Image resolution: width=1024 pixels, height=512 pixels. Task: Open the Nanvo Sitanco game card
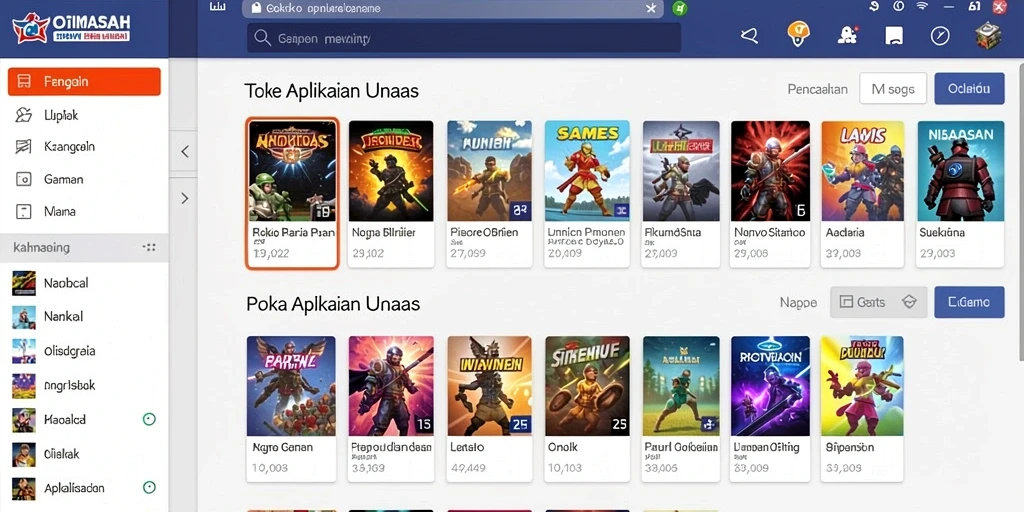click(770, 194)
